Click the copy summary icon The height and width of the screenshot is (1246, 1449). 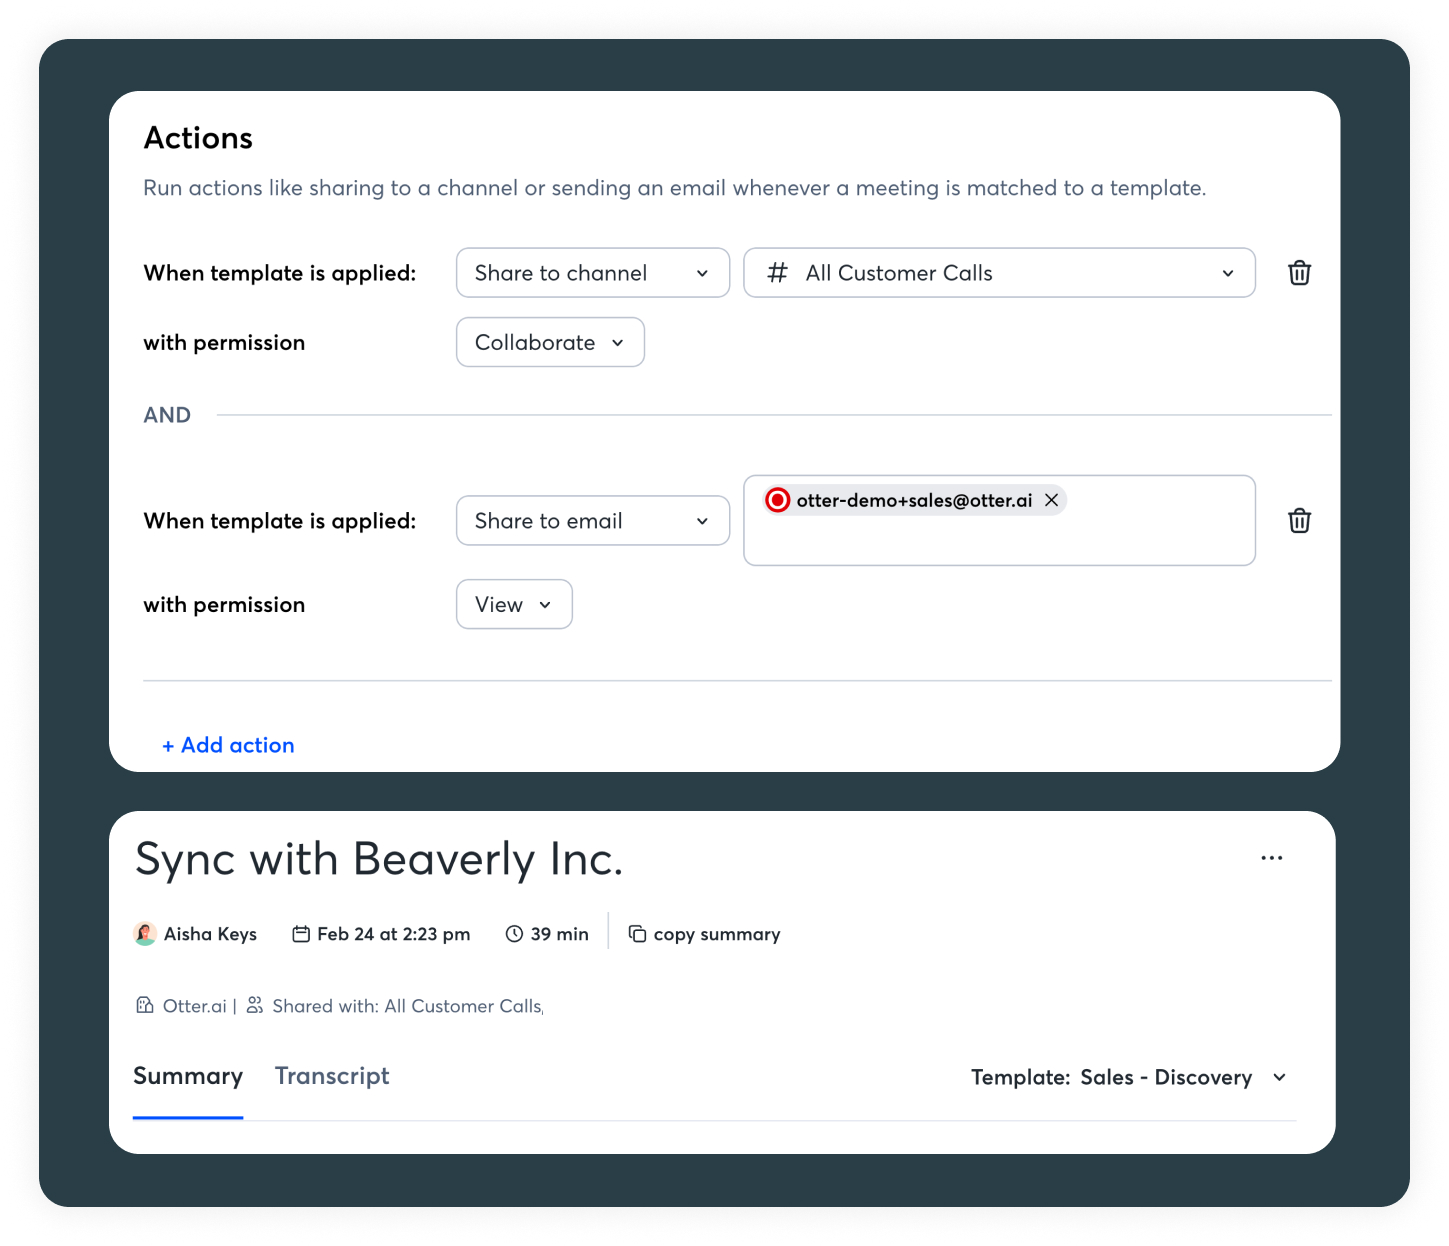click(x=637, y=934)
